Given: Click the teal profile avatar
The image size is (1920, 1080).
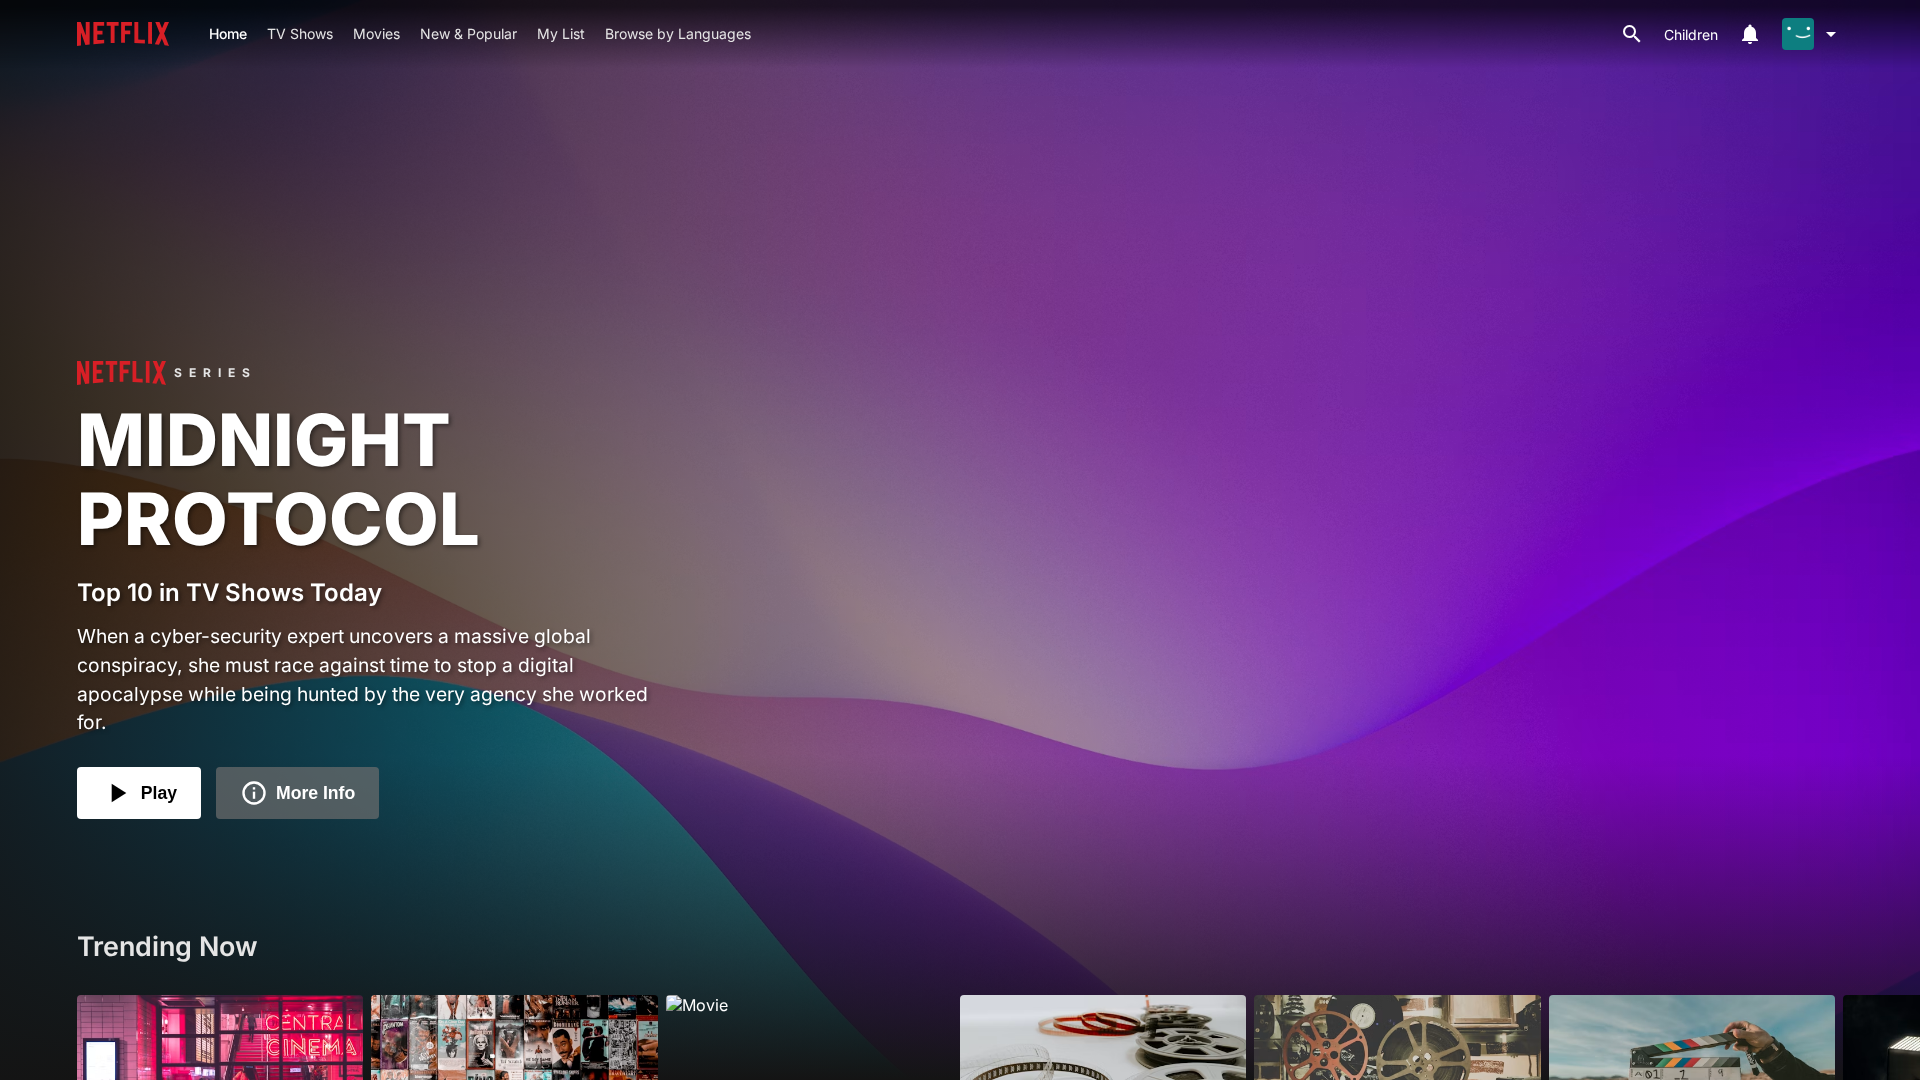Looking at the screenshot, I should point(1798,34).
